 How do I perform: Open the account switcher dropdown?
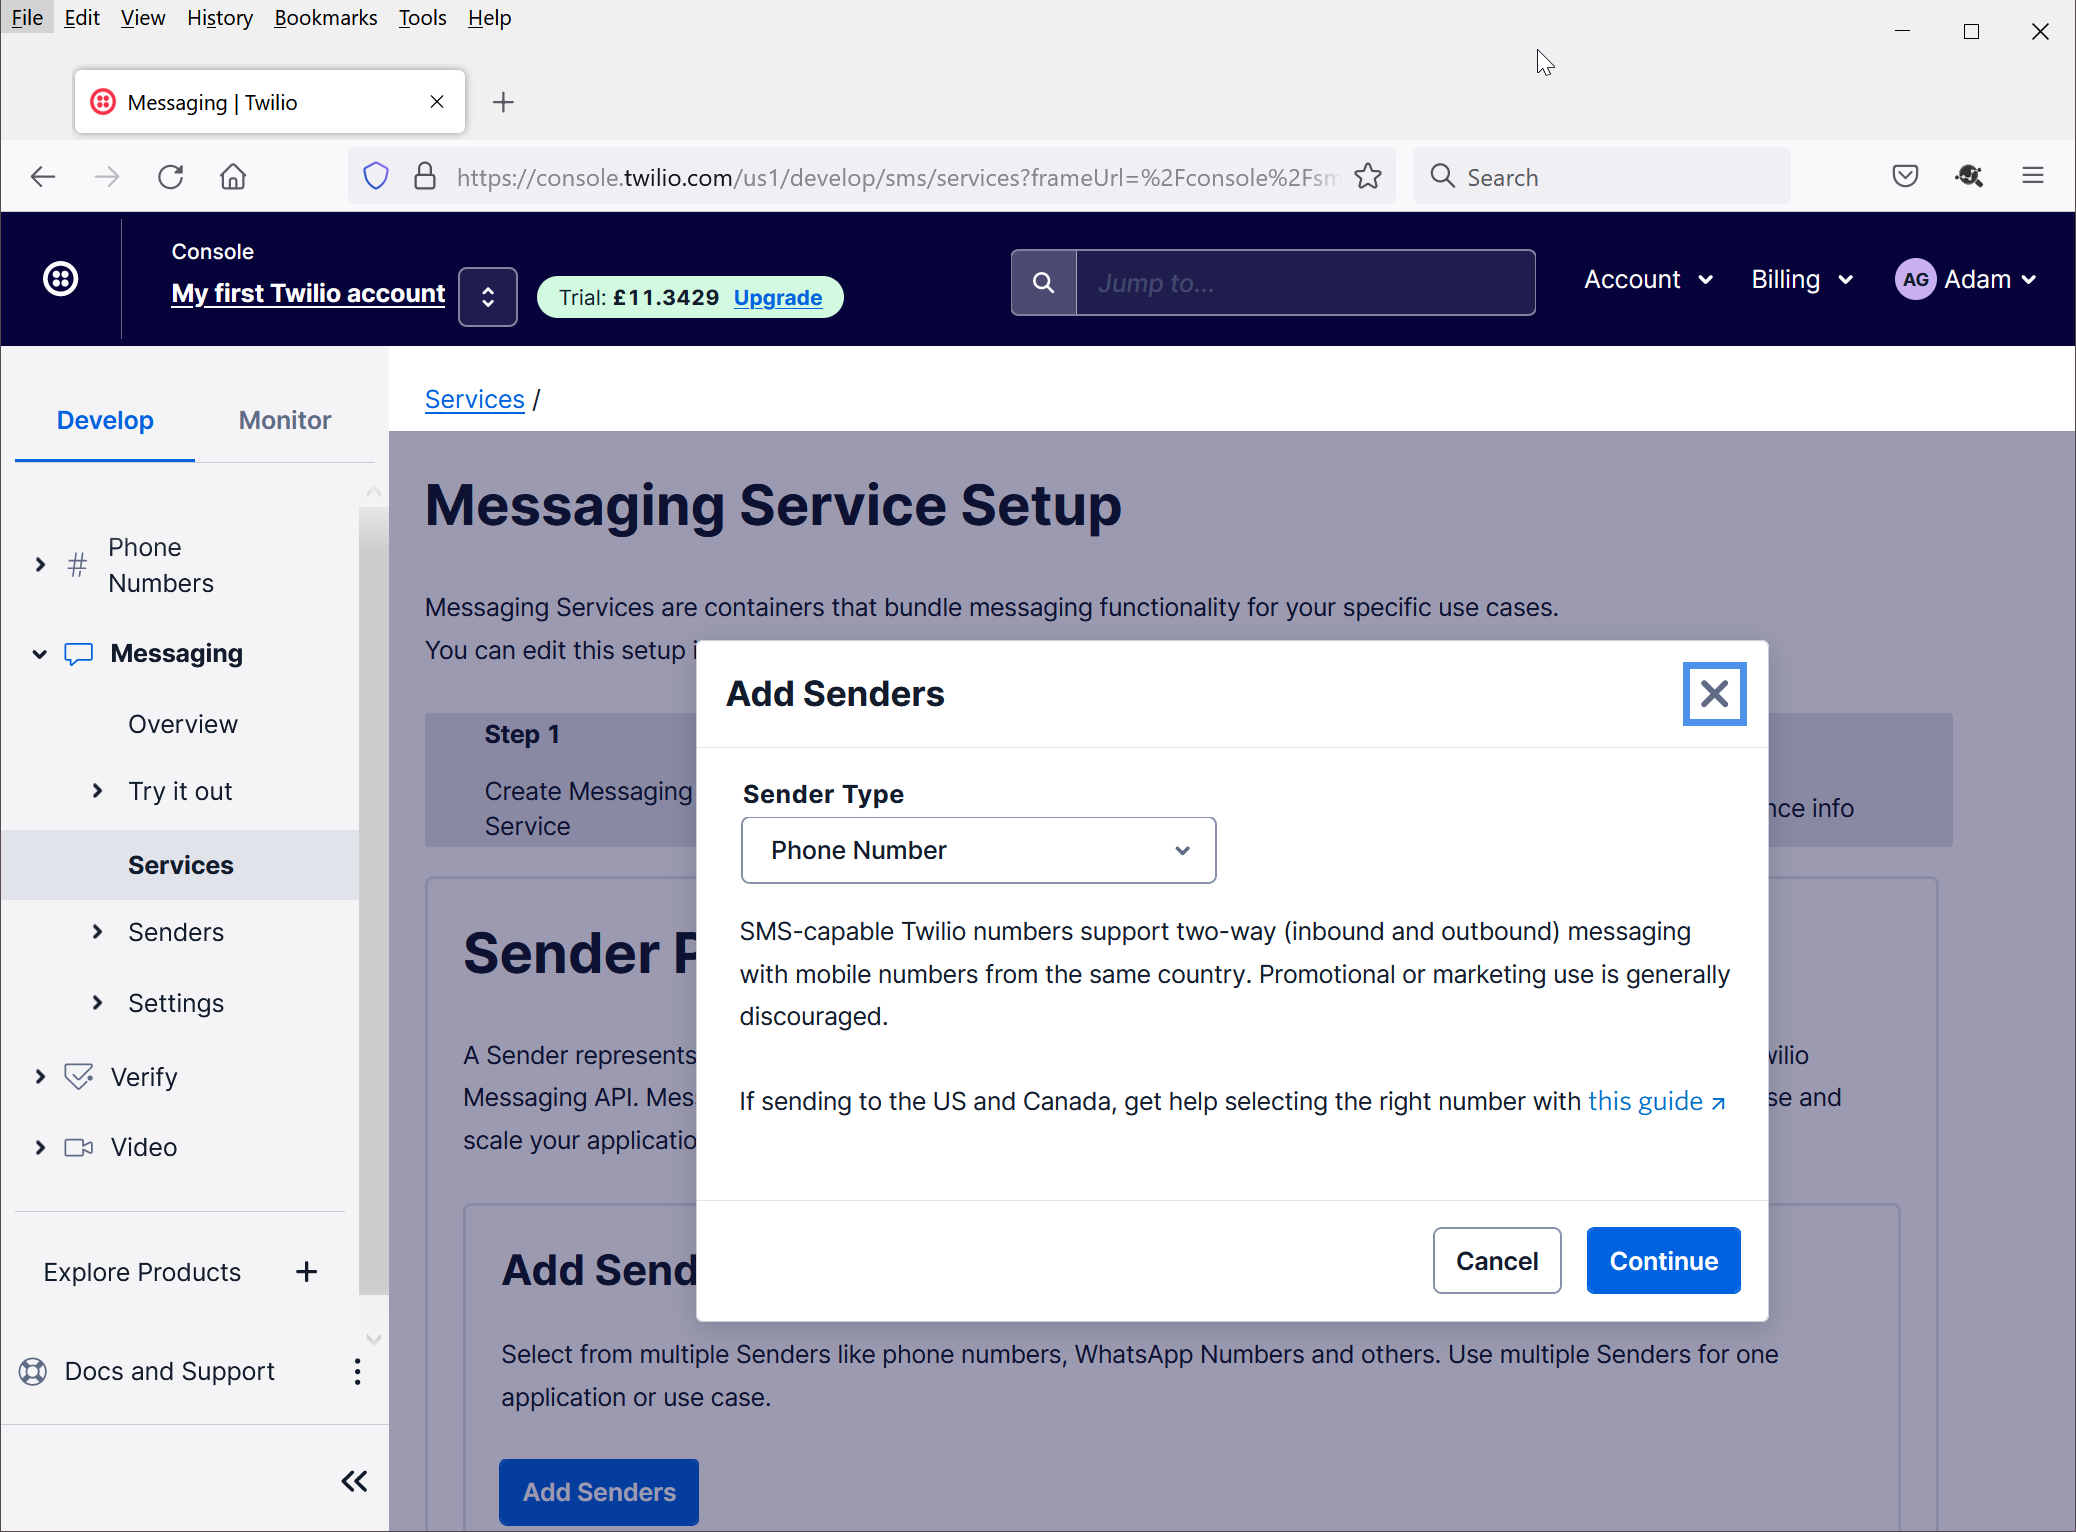tap(488, 297)
